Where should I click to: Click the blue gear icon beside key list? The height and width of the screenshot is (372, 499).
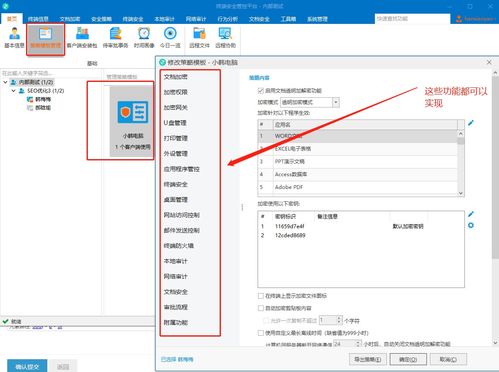tap(471, 226)
